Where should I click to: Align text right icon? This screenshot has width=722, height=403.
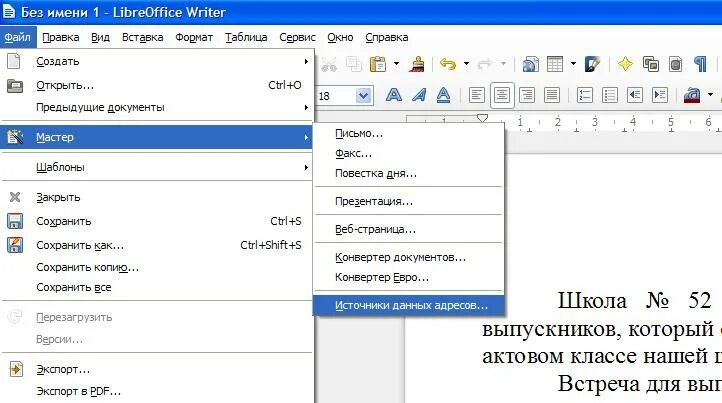(x=526, y=95)
